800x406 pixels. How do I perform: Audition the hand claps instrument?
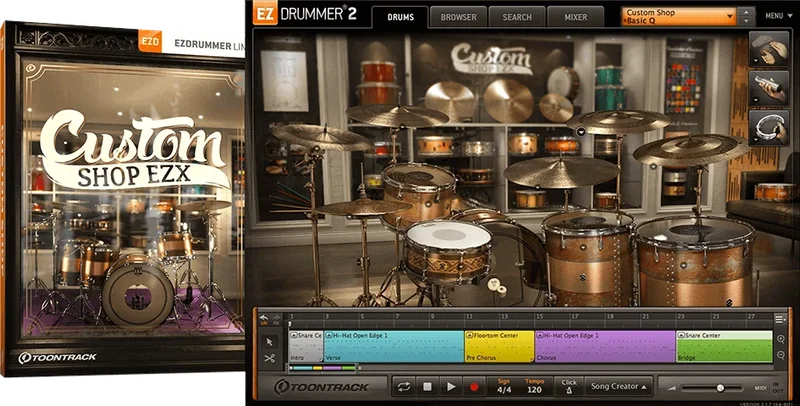click(x=769, y=49)
